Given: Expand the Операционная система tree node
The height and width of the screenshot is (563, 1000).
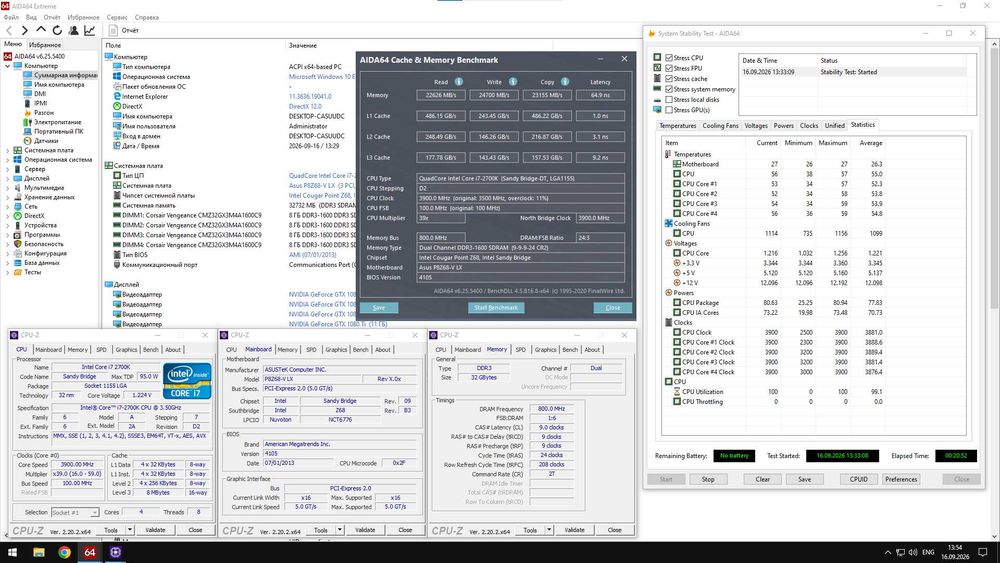Looking at the screenshot, I should [x=8, y=159].
